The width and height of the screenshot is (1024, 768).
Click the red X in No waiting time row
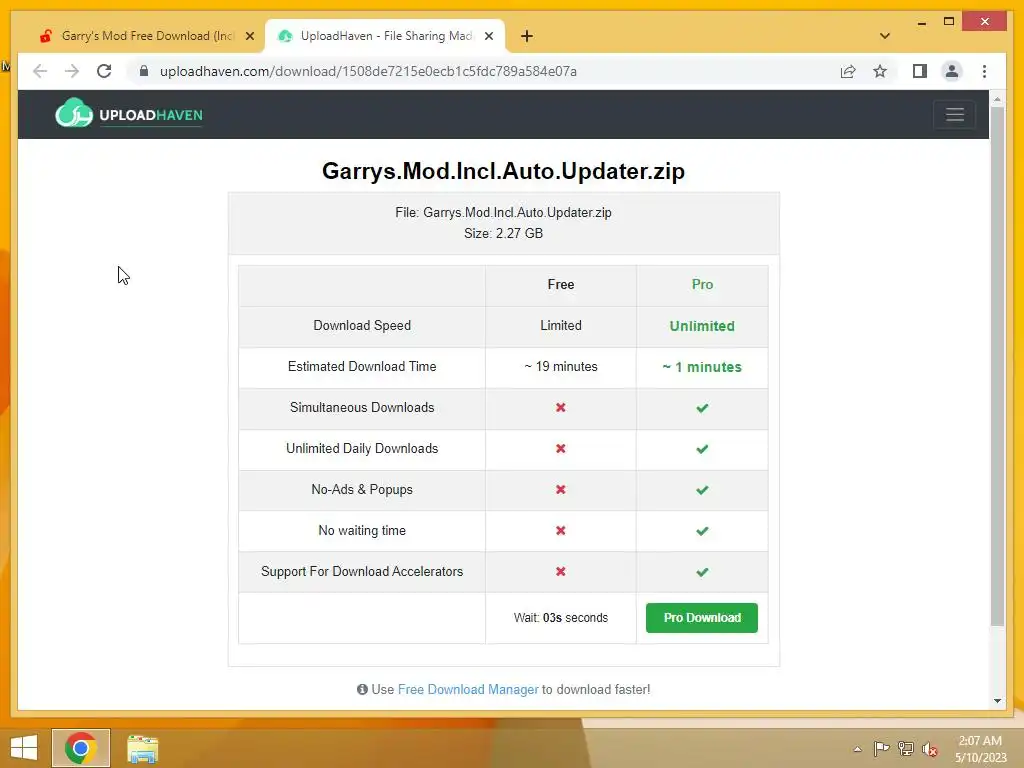tap(560, 531)
